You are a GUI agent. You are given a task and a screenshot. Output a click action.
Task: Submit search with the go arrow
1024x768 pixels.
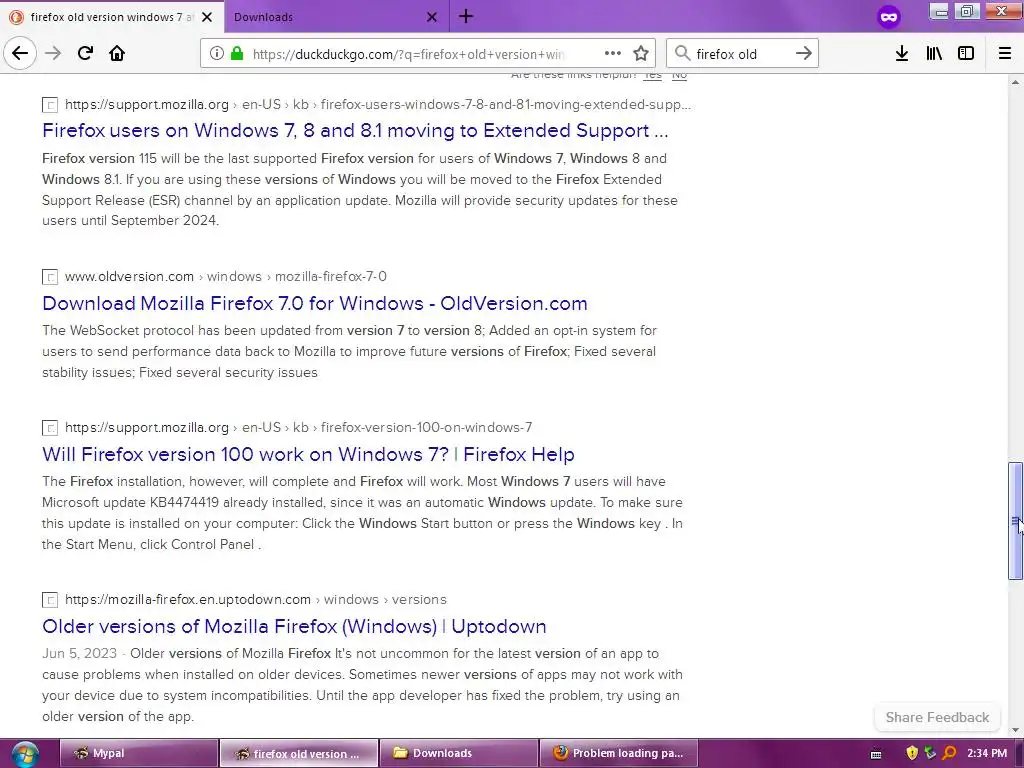(803, 54)
